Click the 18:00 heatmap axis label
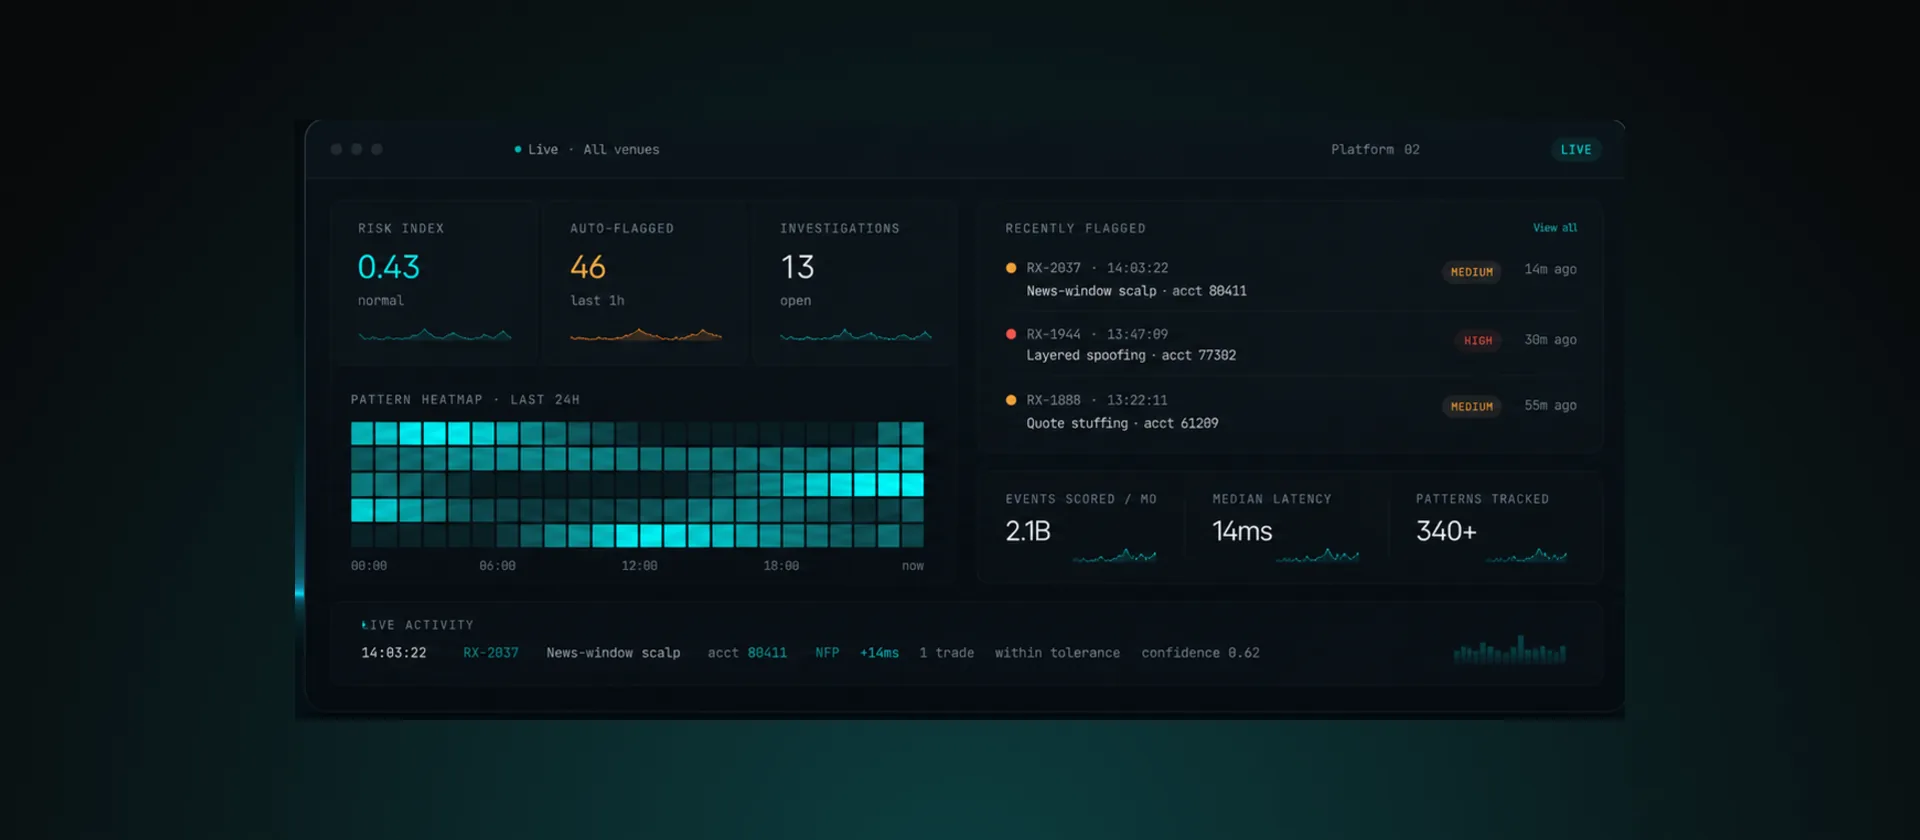This screenshot has height=840, width=1920. pyautogui.click(x=781, y=566)
